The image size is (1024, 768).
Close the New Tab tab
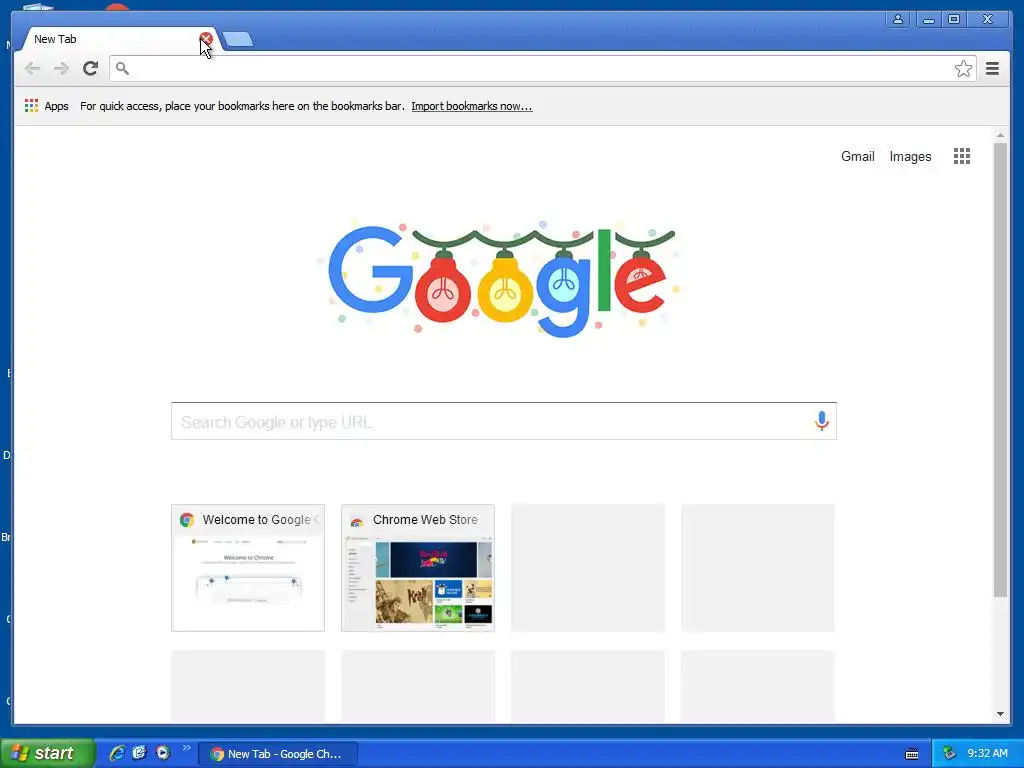[x=206, y=39]
